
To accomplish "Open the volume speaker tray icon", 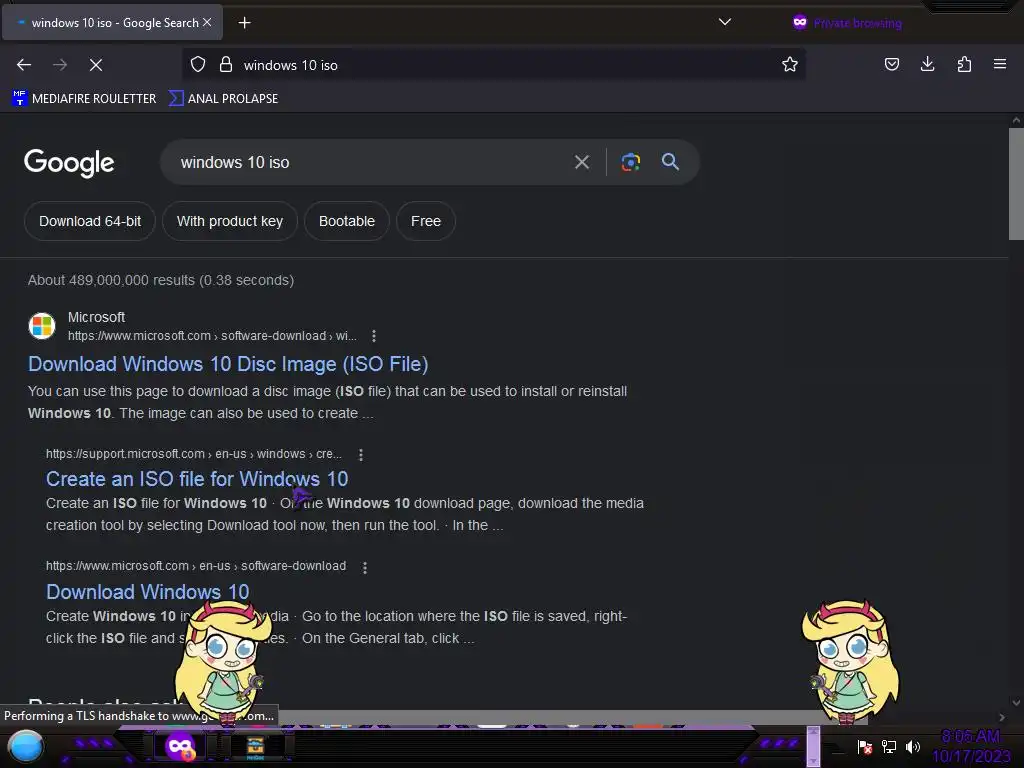I will click(912, 746).
